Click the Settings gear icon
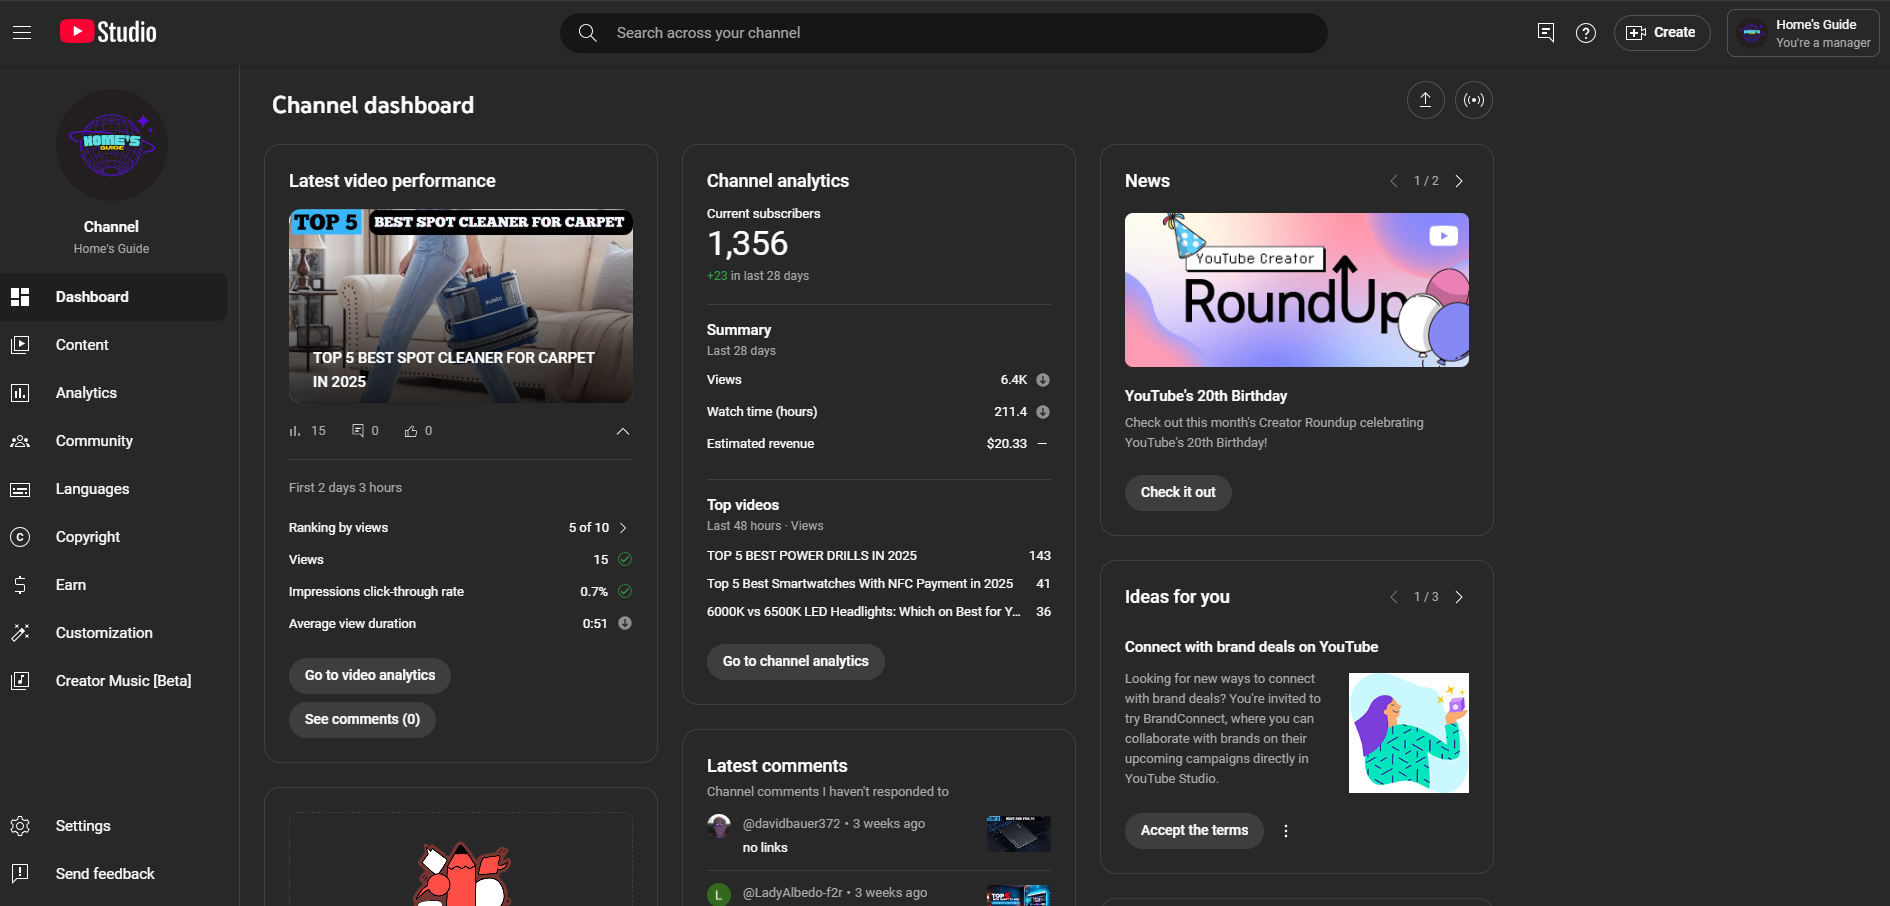The height and width of the screenshot is (906, 1890). click(x=20, y=826)
